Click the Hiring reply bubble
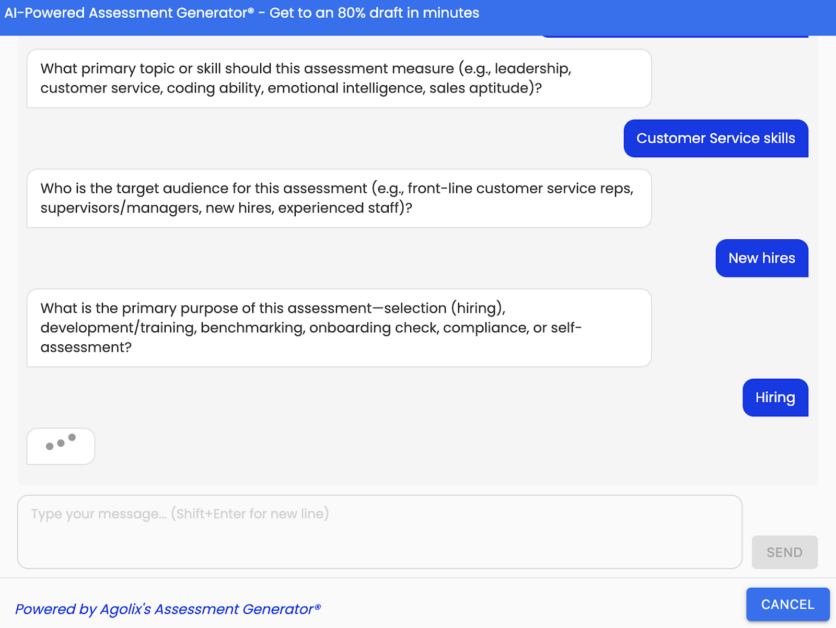 (x=774, y=398)
